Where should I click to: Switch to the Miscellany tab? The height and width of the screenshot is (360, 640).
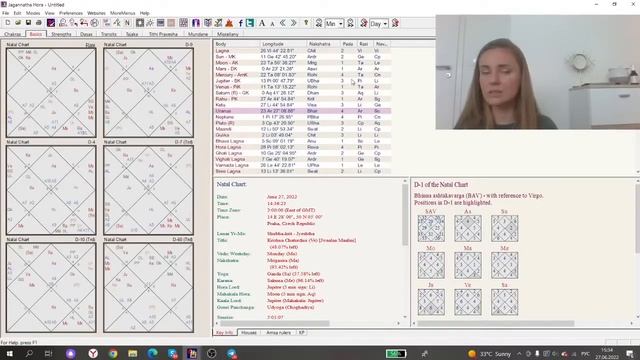228,34
